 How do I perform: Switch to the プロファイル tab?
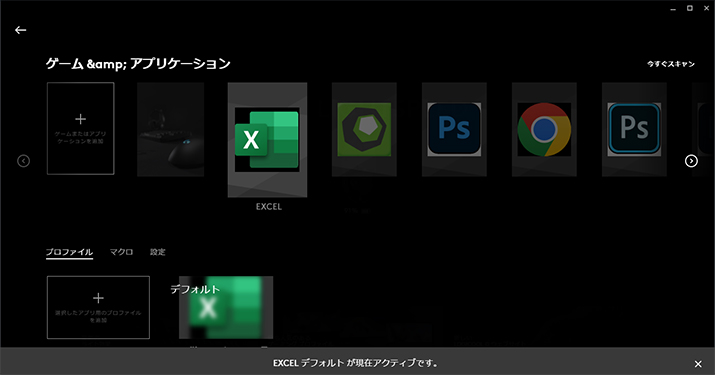click(69, 252)
